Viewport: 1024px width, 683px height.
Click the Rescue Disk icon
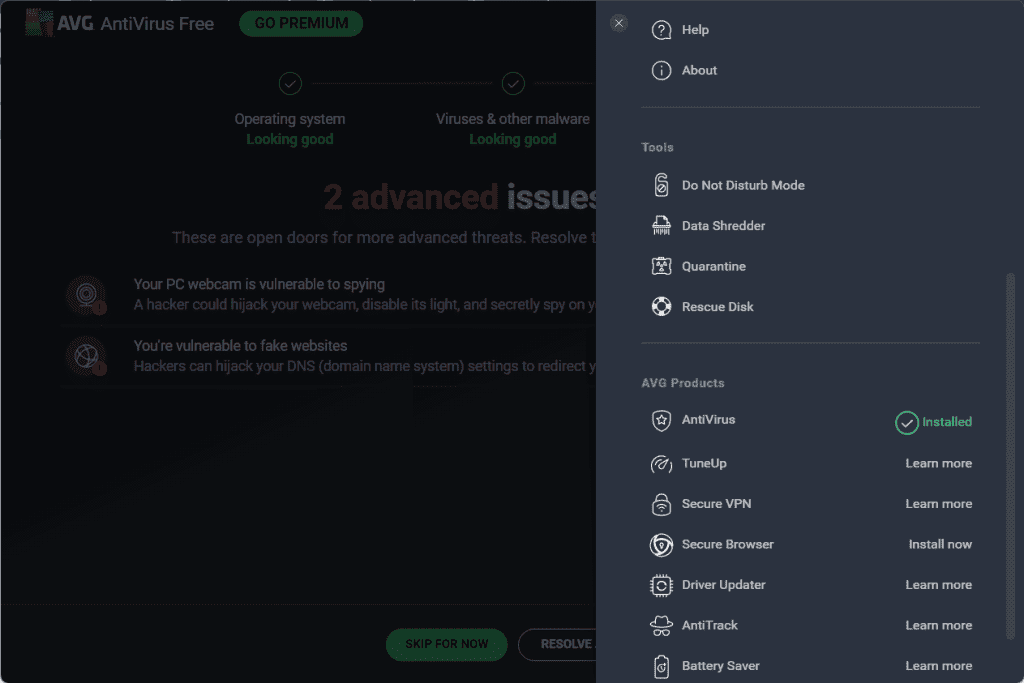[660, 306]
